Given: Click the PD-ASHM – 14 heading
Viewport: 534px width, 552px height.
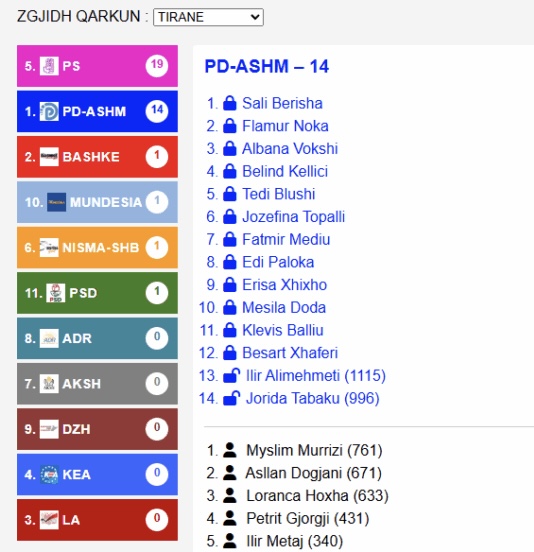Looking at the screenshot, I should [267, 66].
